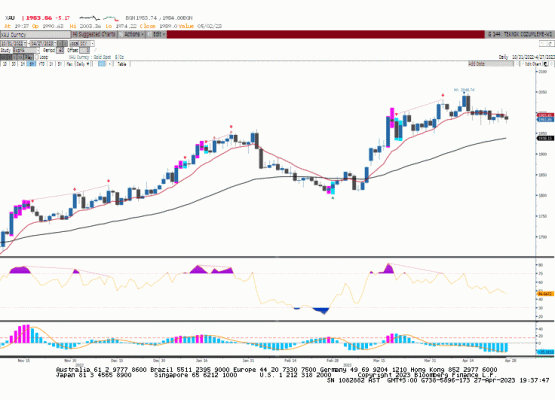Image resolution: width=555 pixels, height=400 pixels.
Task: Select the 1D range tab
Action: point(5,64)
